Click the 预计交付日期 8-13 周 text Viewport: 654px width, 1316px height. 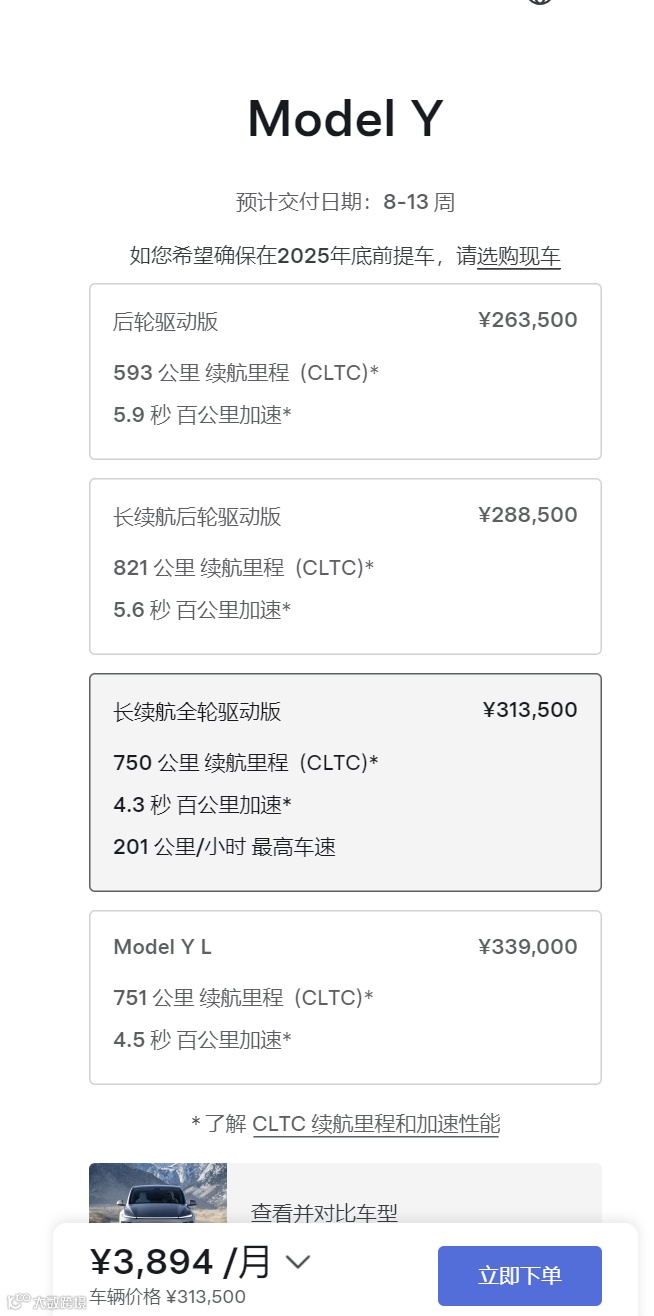(345, 202)
